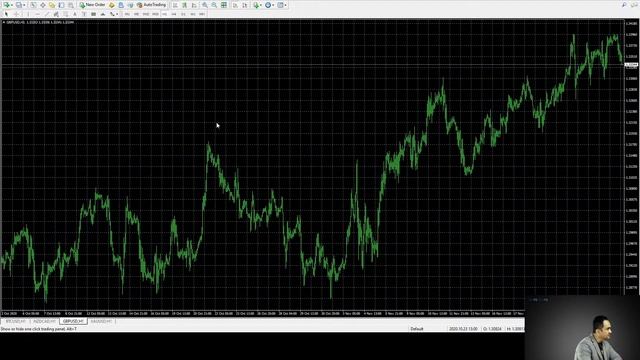
Task: Expand the Indicators dropdown arrow
Action: click(x=261, y=5)
